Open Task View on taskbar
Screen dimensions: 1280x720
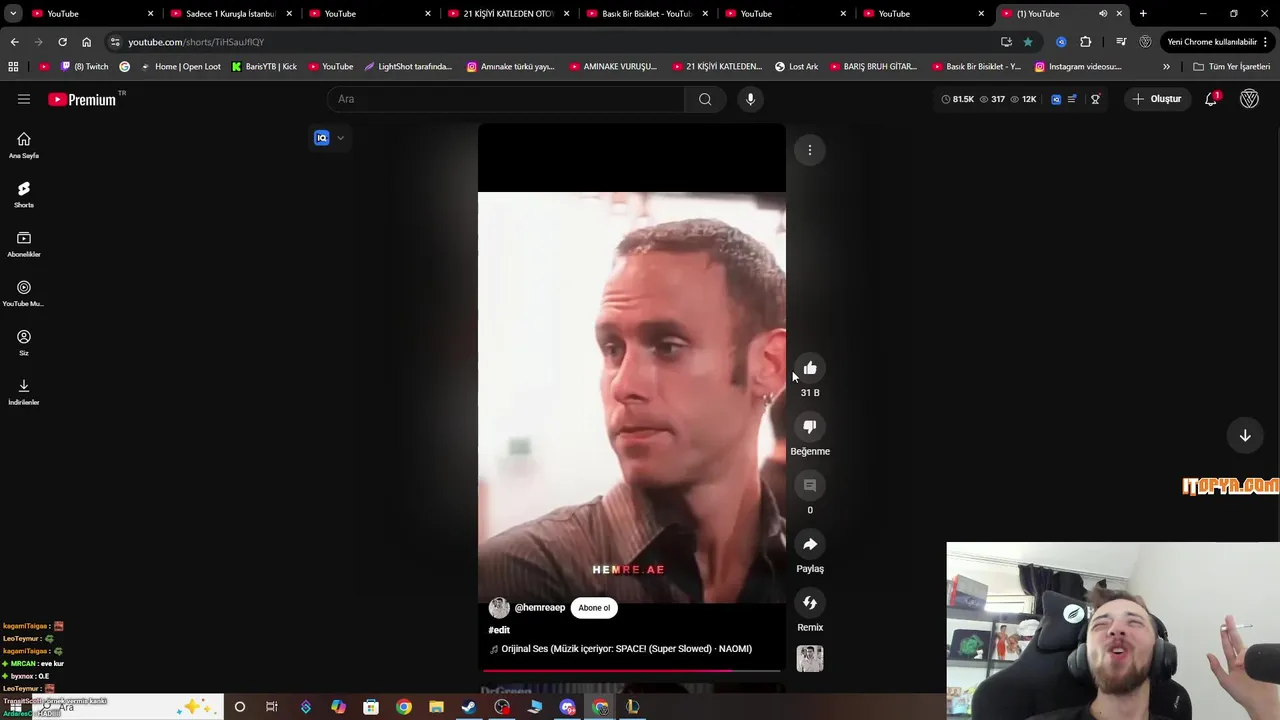tap(272, 707)
